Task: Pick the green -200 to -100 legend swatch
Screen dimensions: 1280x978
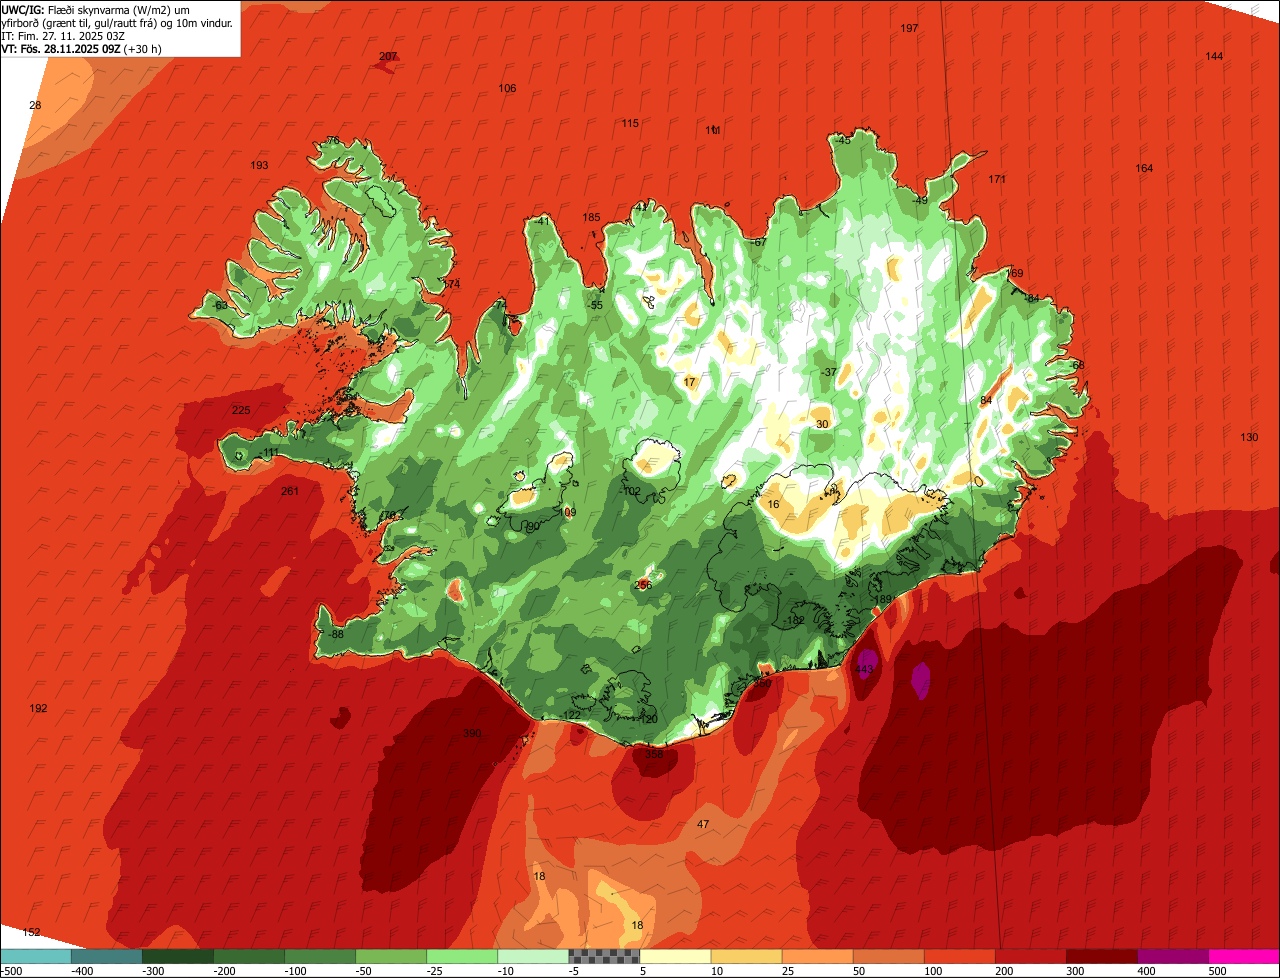Action: coord(249,956)
